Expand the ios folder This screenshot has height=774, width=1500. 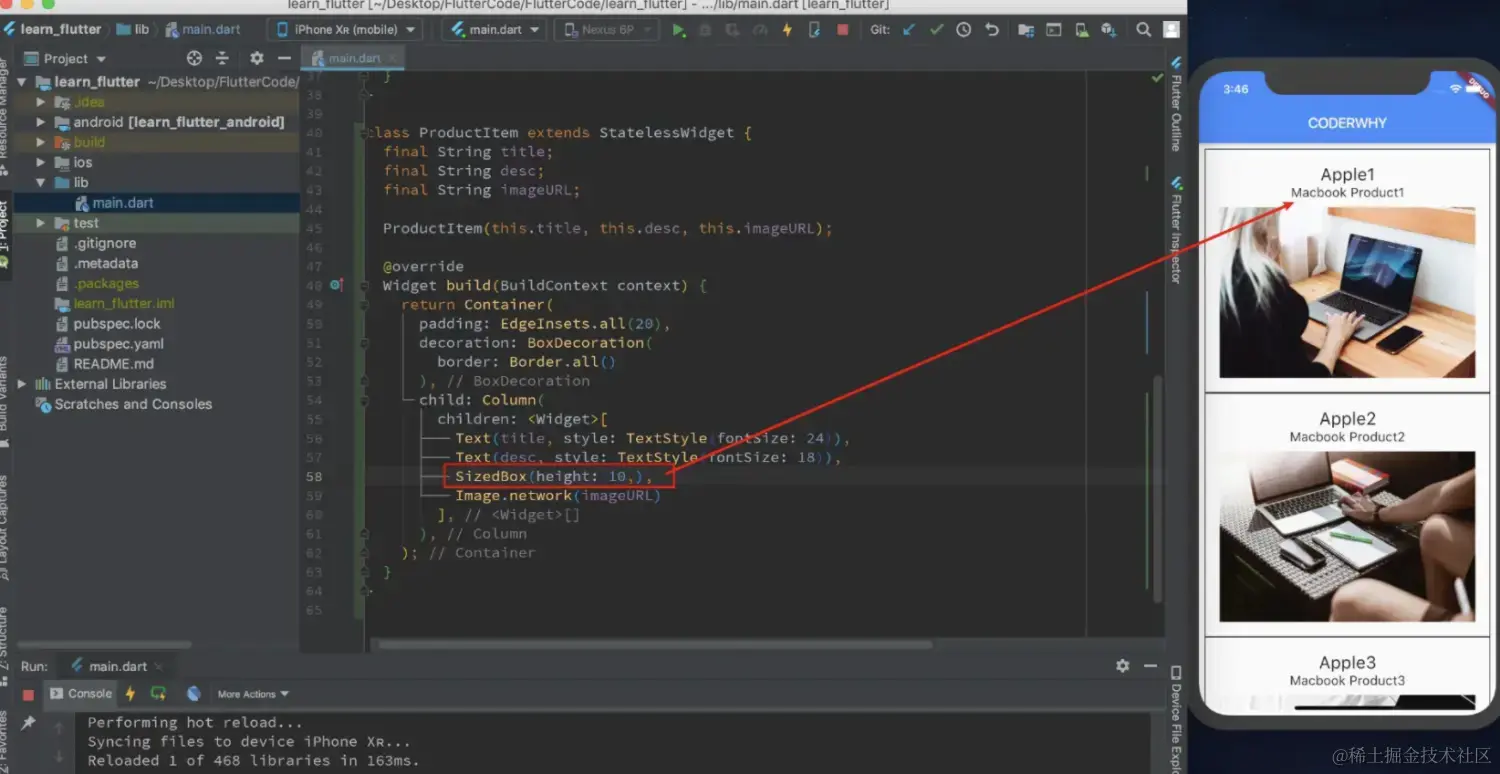pyautogui.click(x=41, y=162)
